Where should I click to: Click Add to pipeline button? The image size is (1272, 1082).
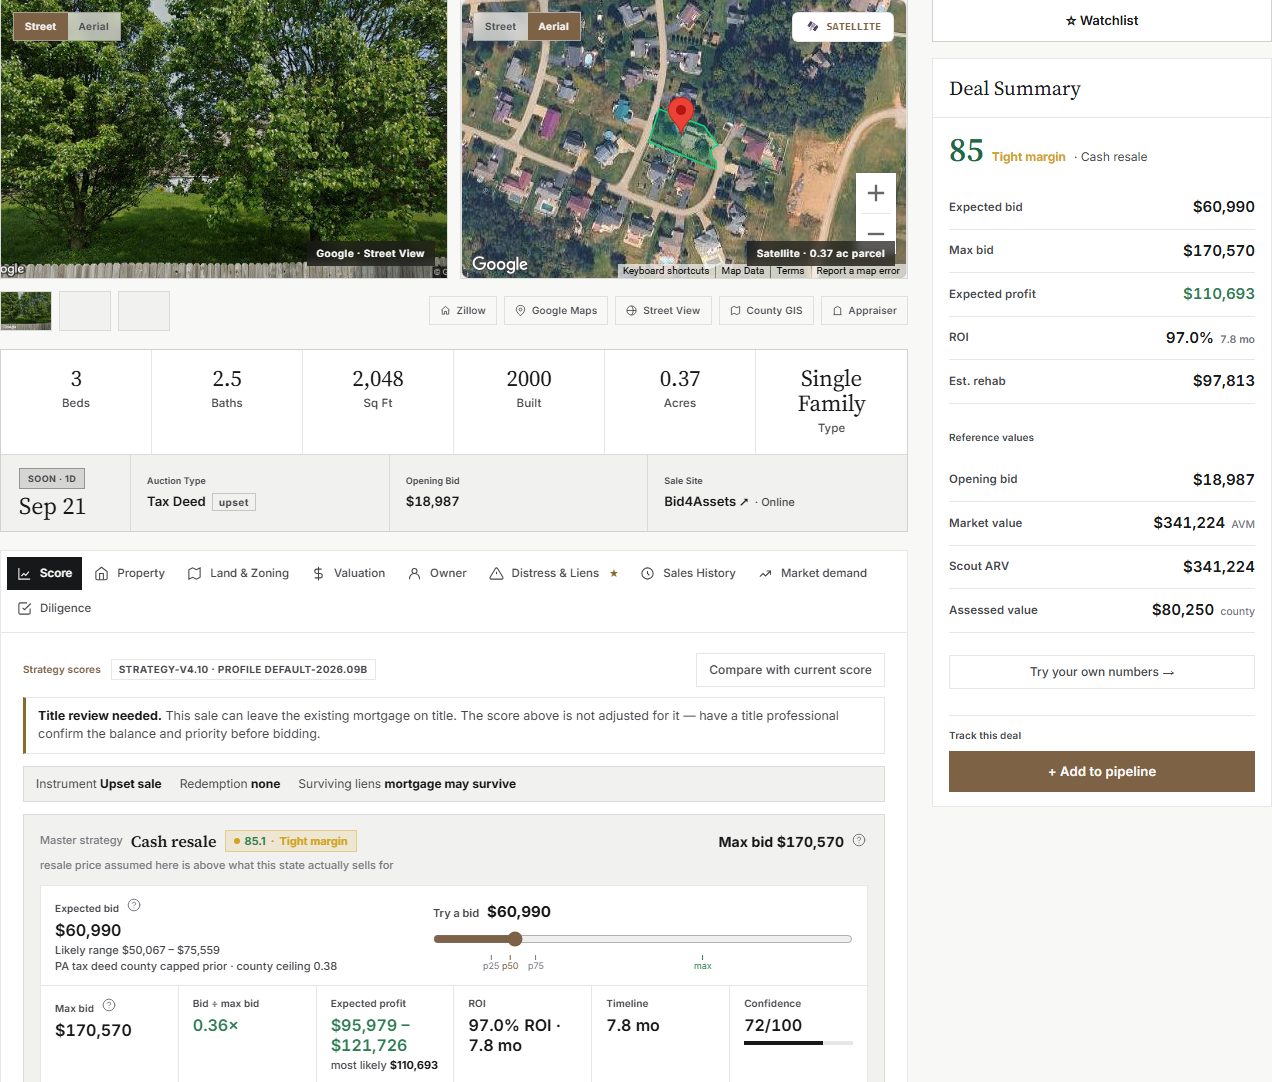point(1102,771)
